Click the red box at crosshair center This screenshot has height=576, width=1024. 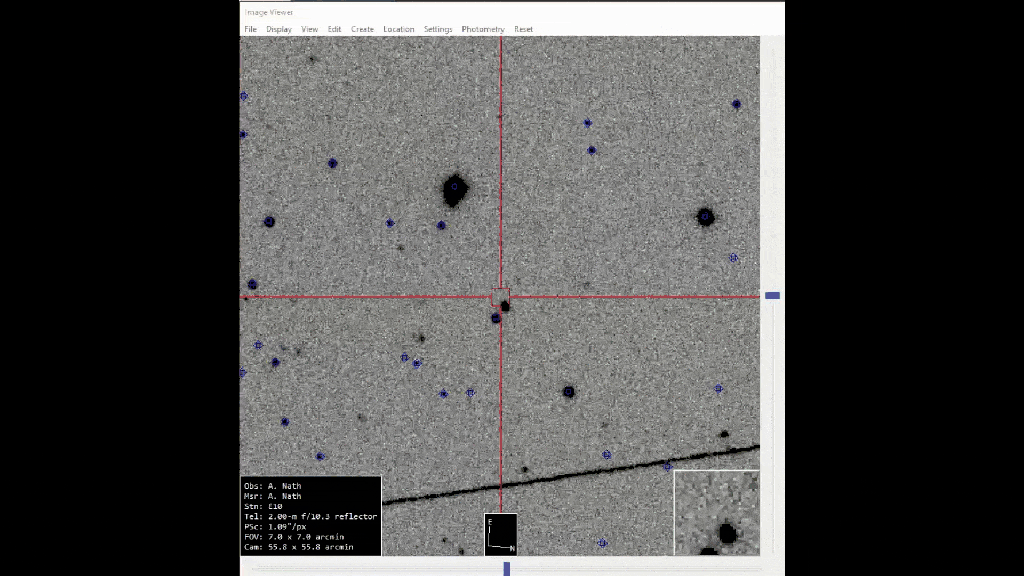click(501, 296)
